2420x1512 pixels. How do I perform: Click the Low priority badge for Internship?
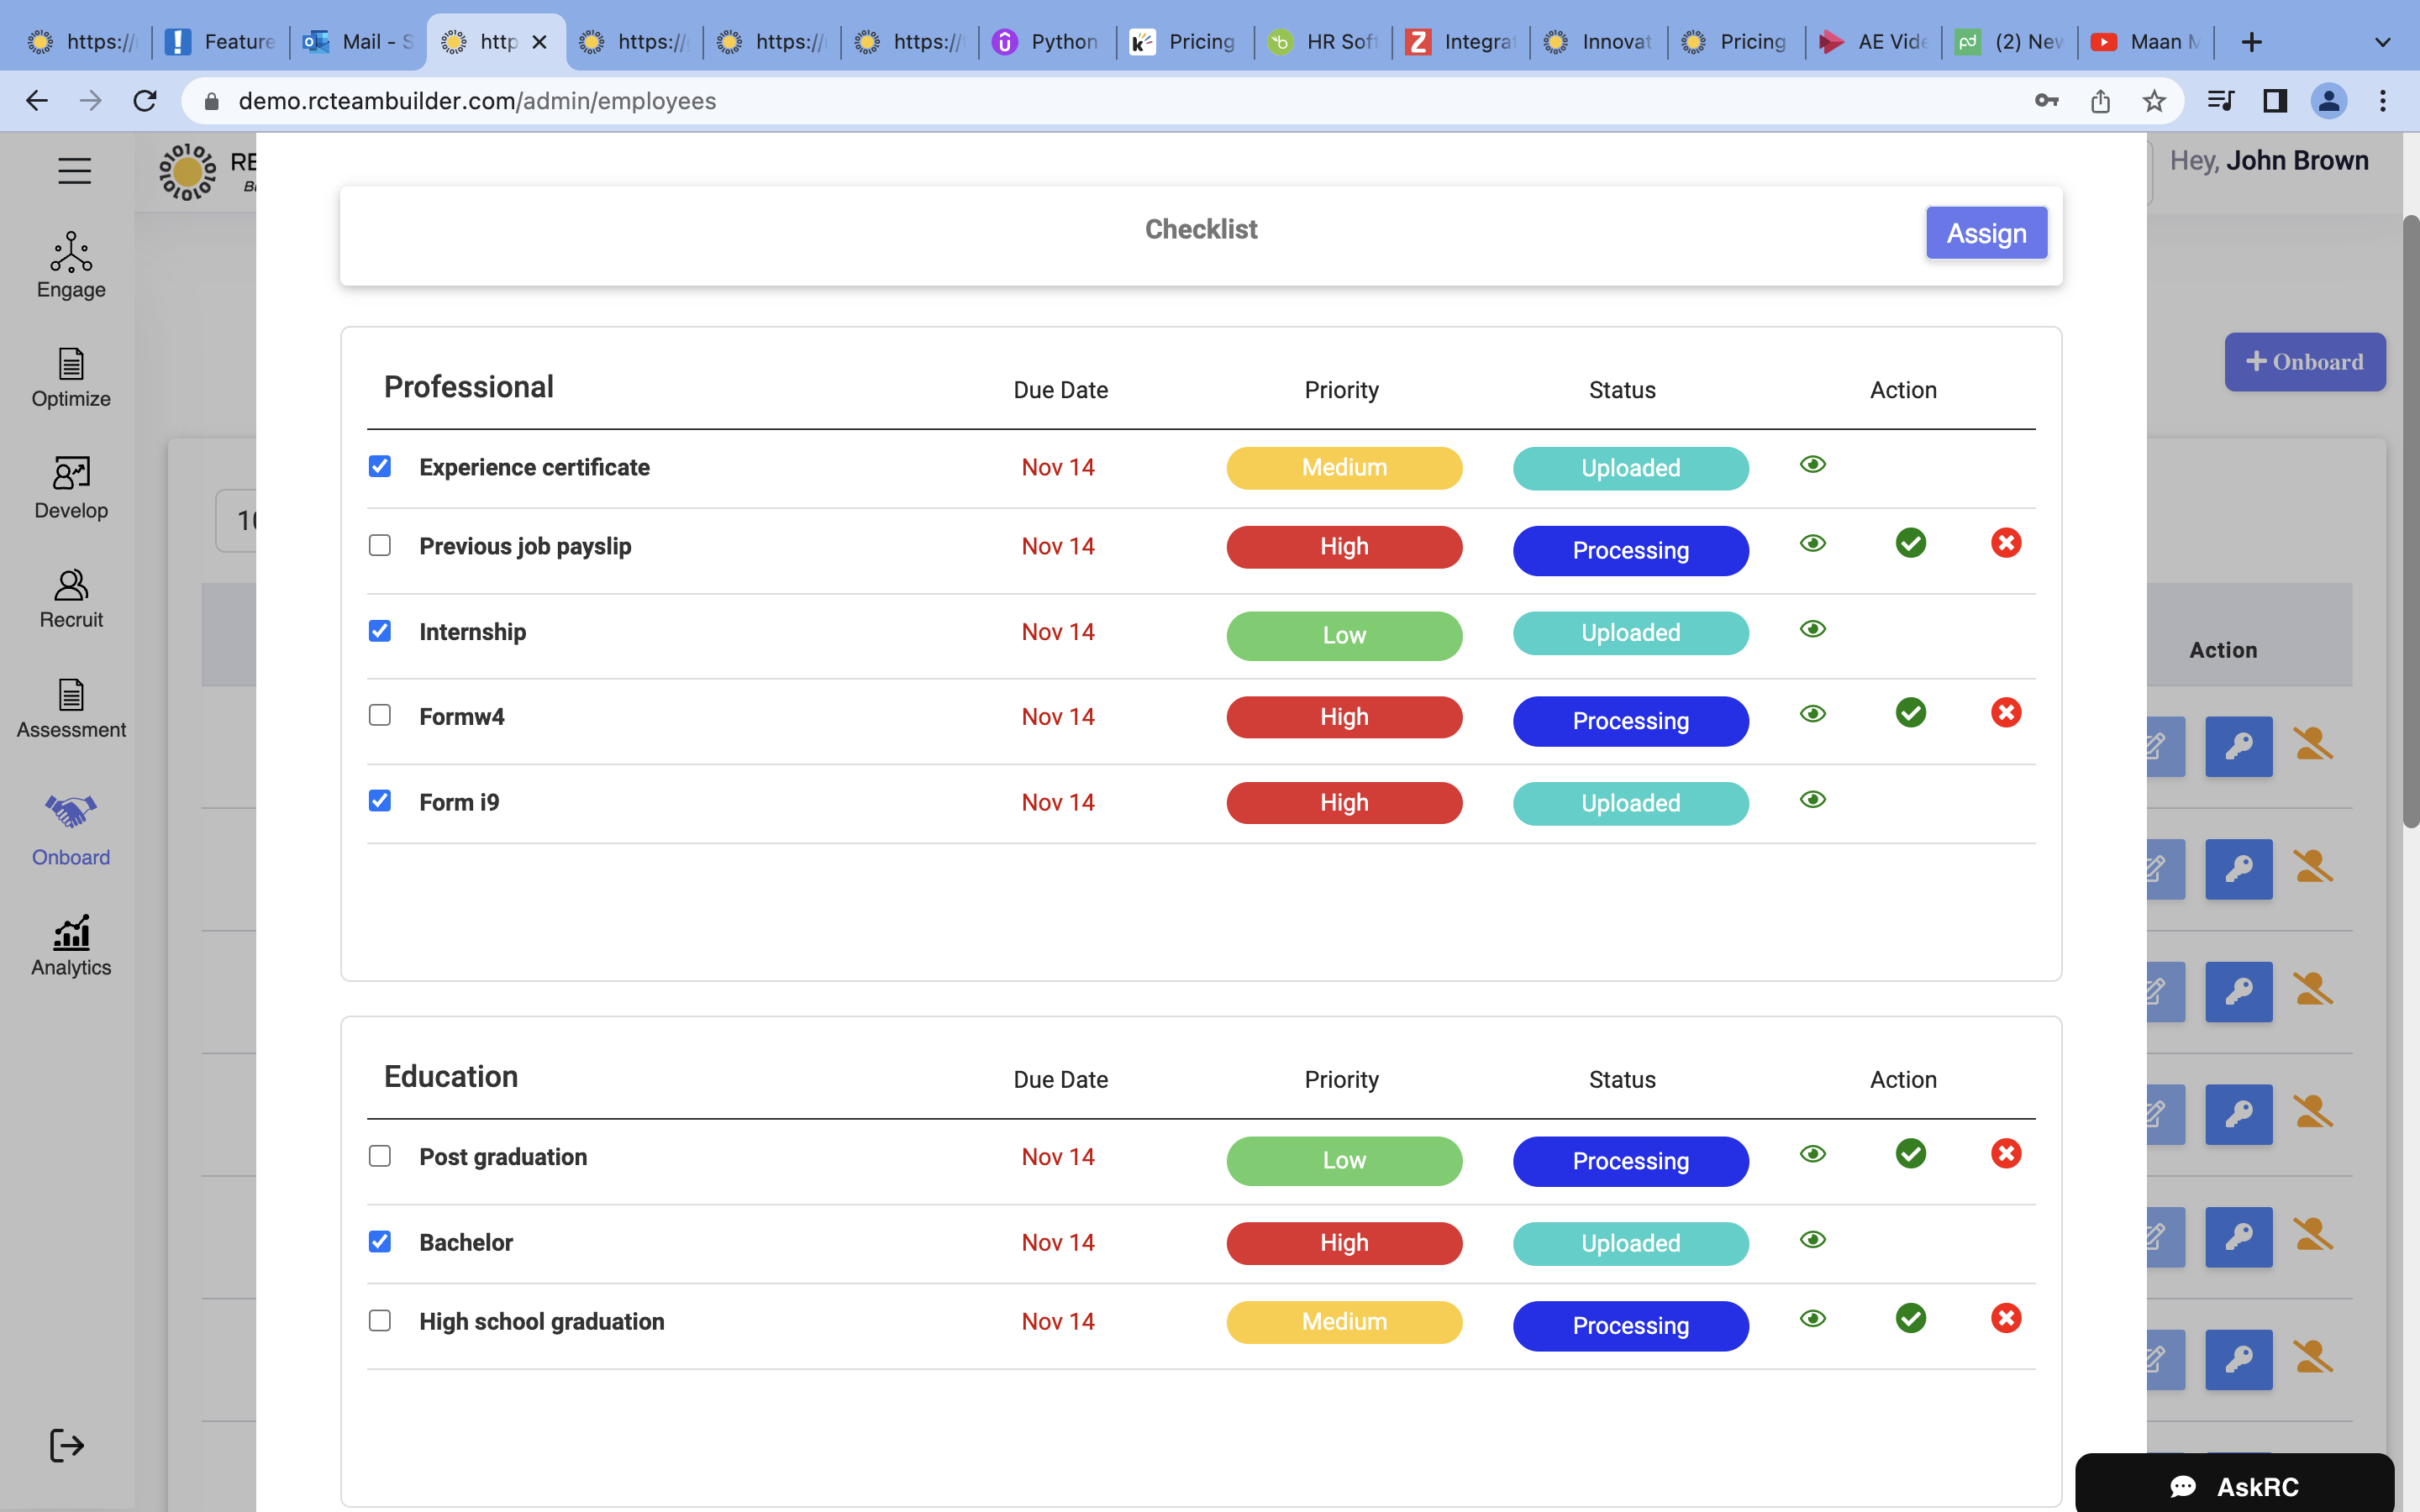click(1344, 635)
